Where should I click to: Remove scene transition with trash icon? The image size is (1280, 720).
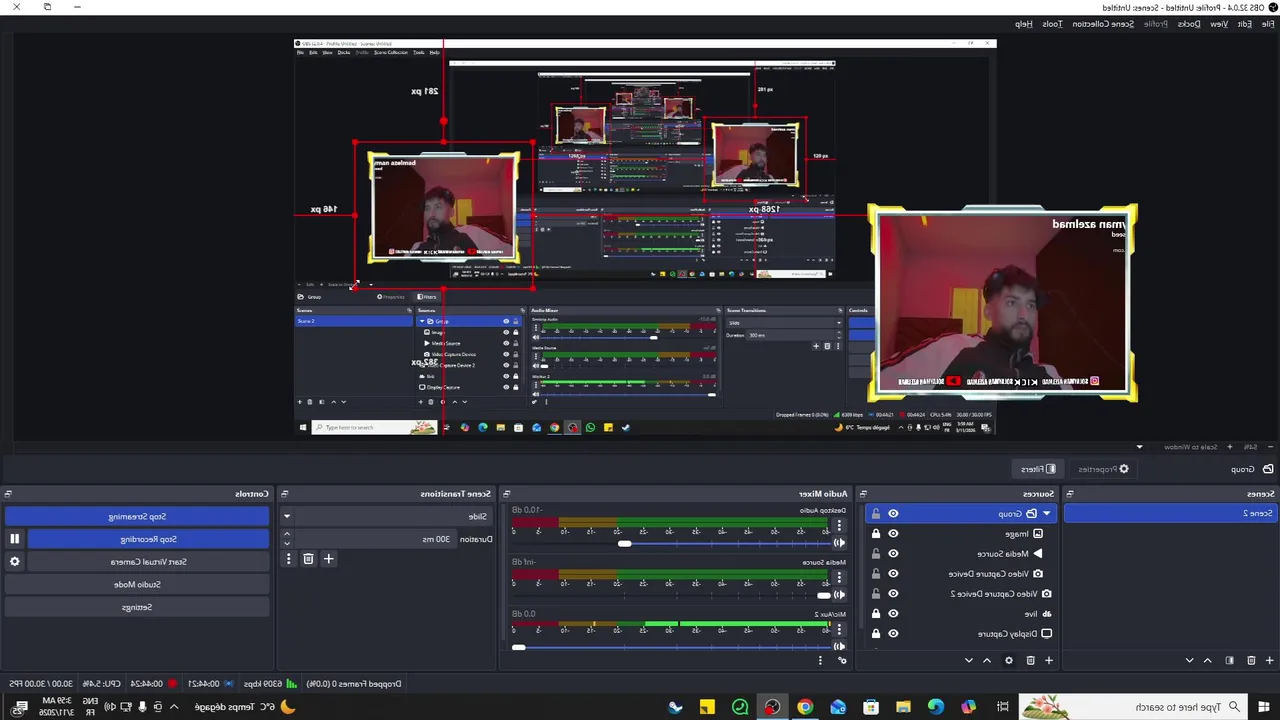(308, 559)
